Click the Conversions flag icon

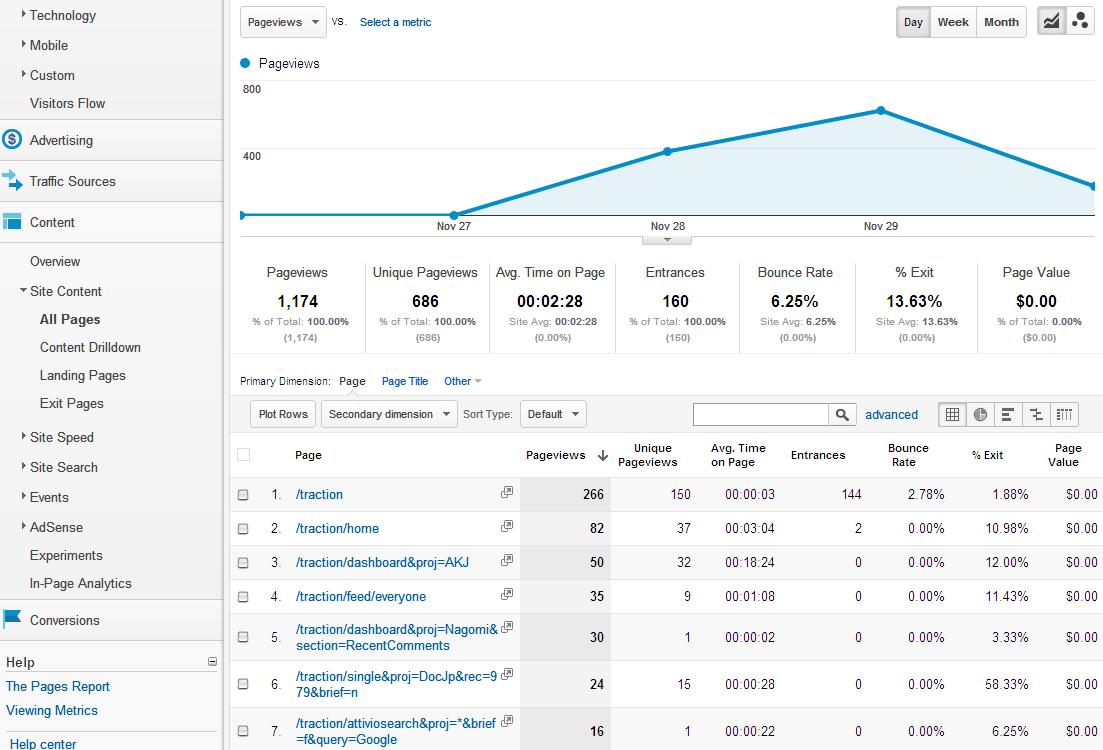click(x=12, y=618)
